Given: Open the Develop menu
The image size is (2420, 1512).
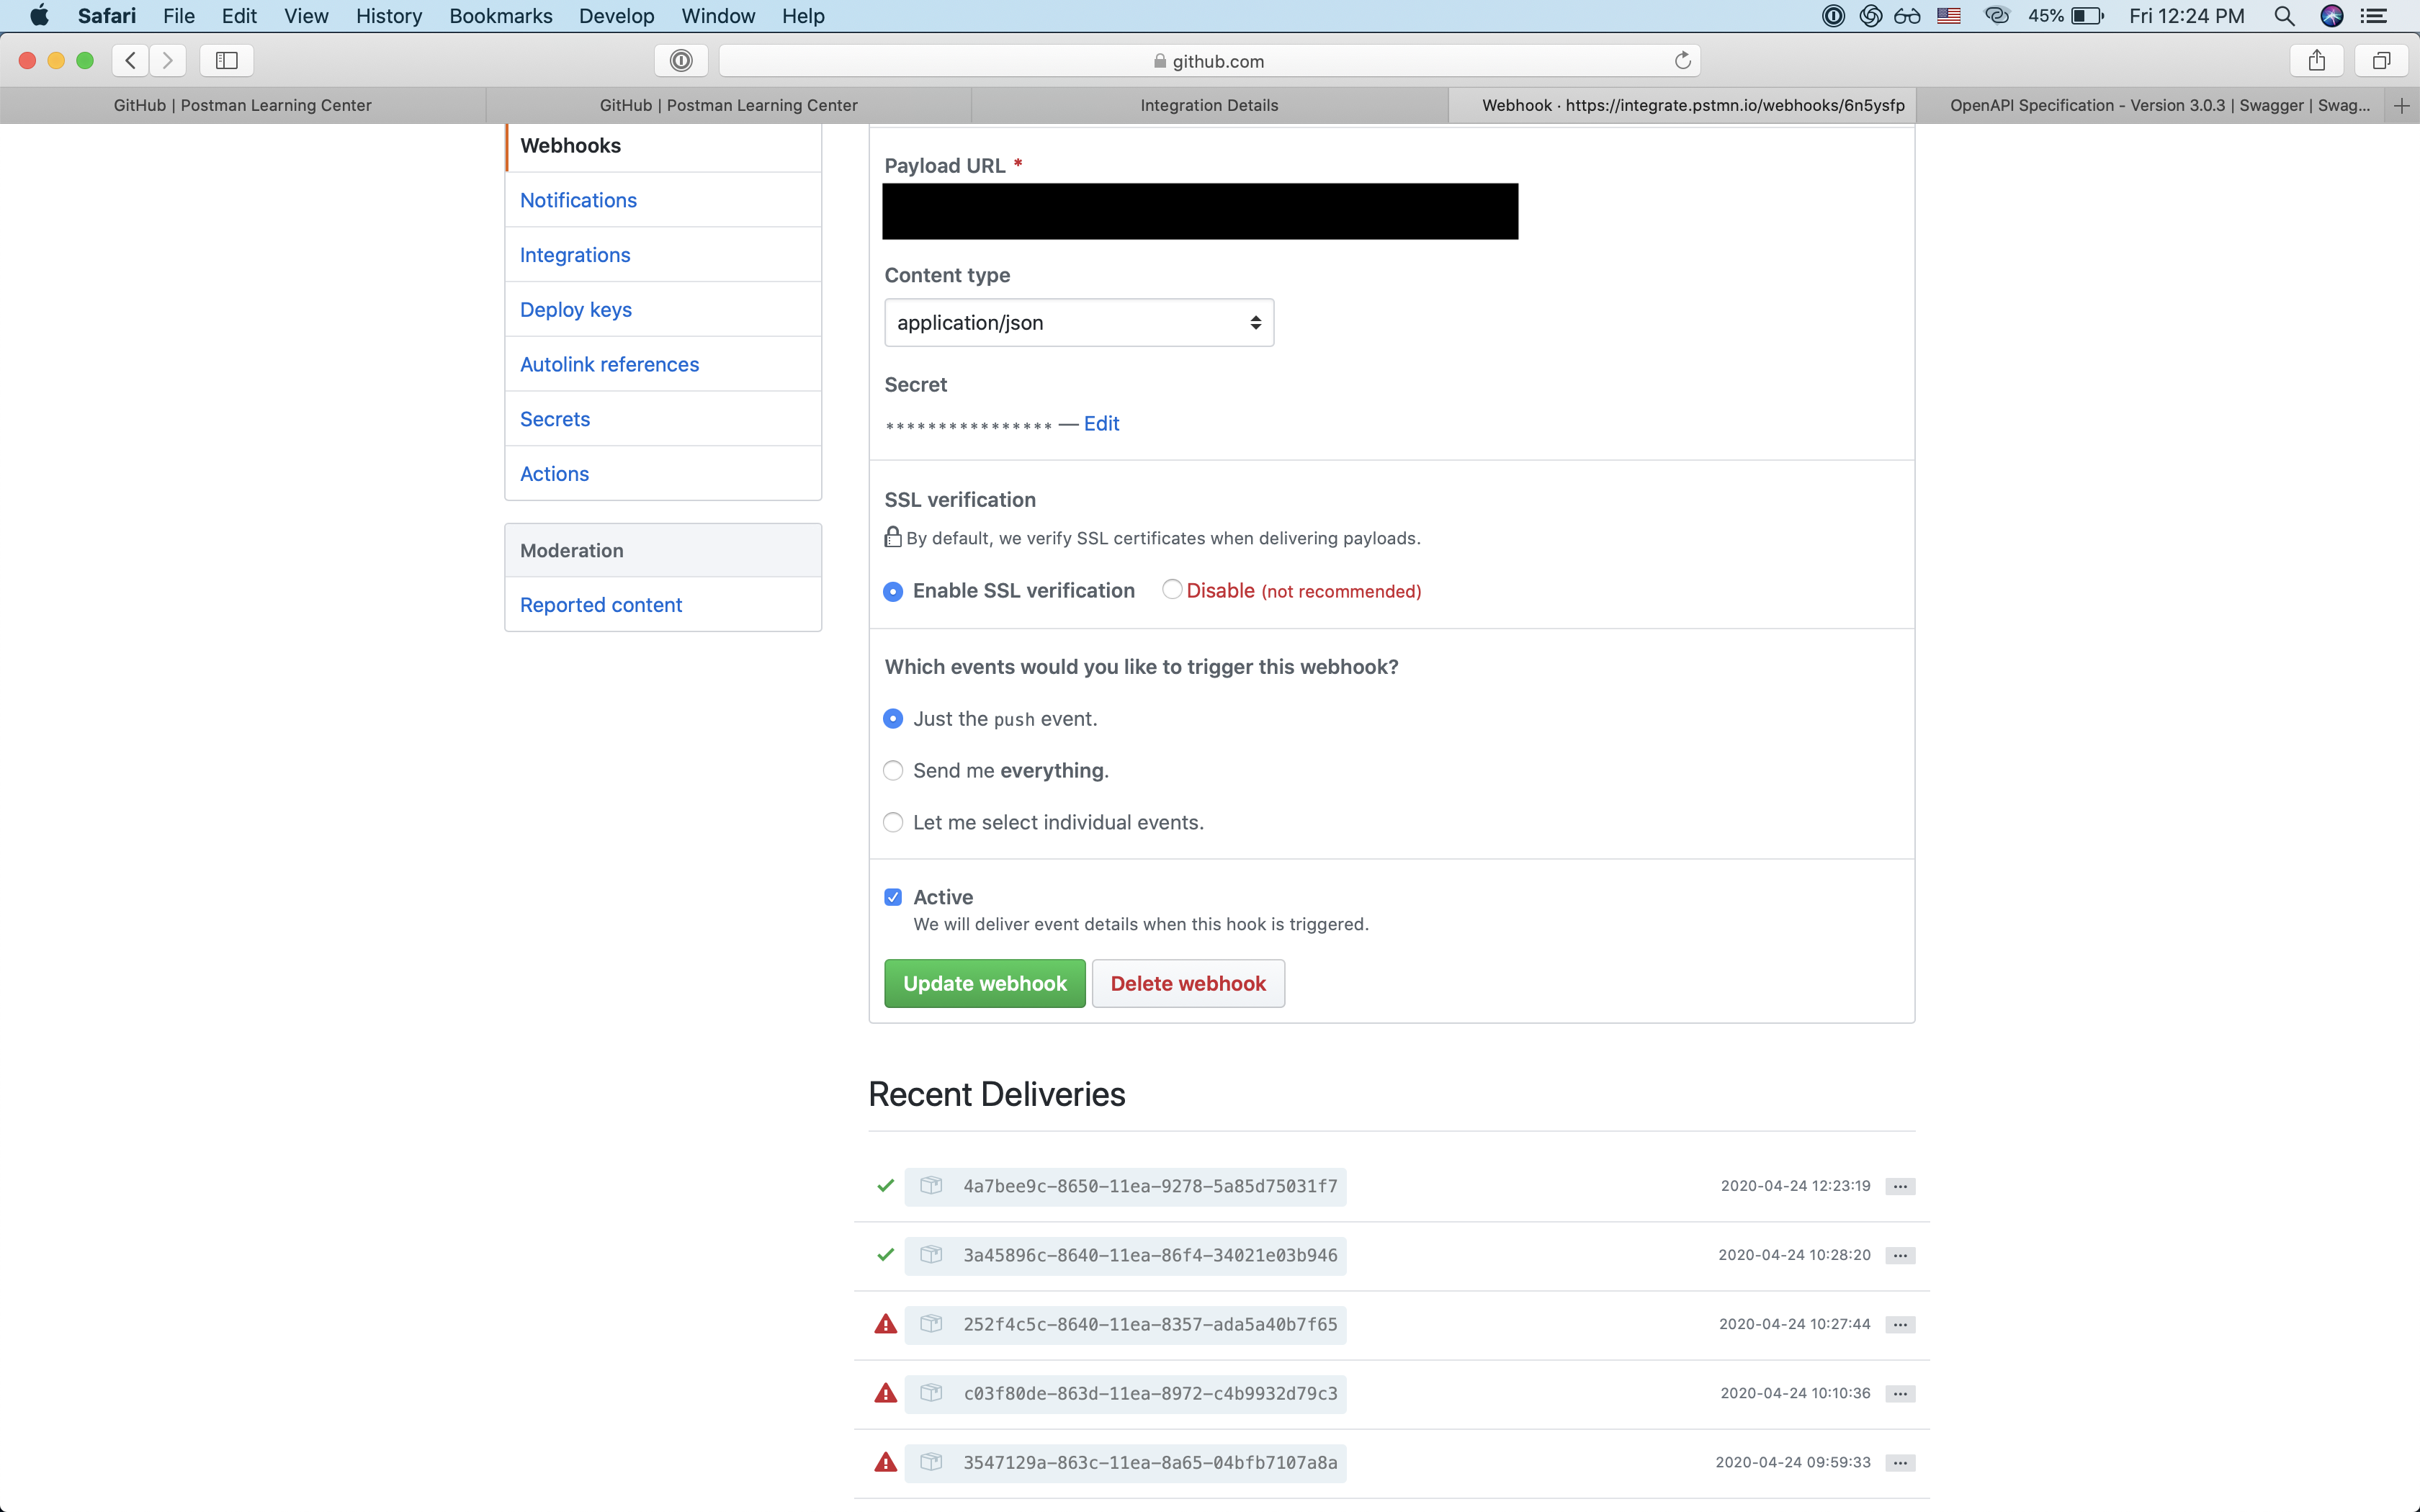Looking at the screenshot, I should pyautogui.click(x=616, y=15).
